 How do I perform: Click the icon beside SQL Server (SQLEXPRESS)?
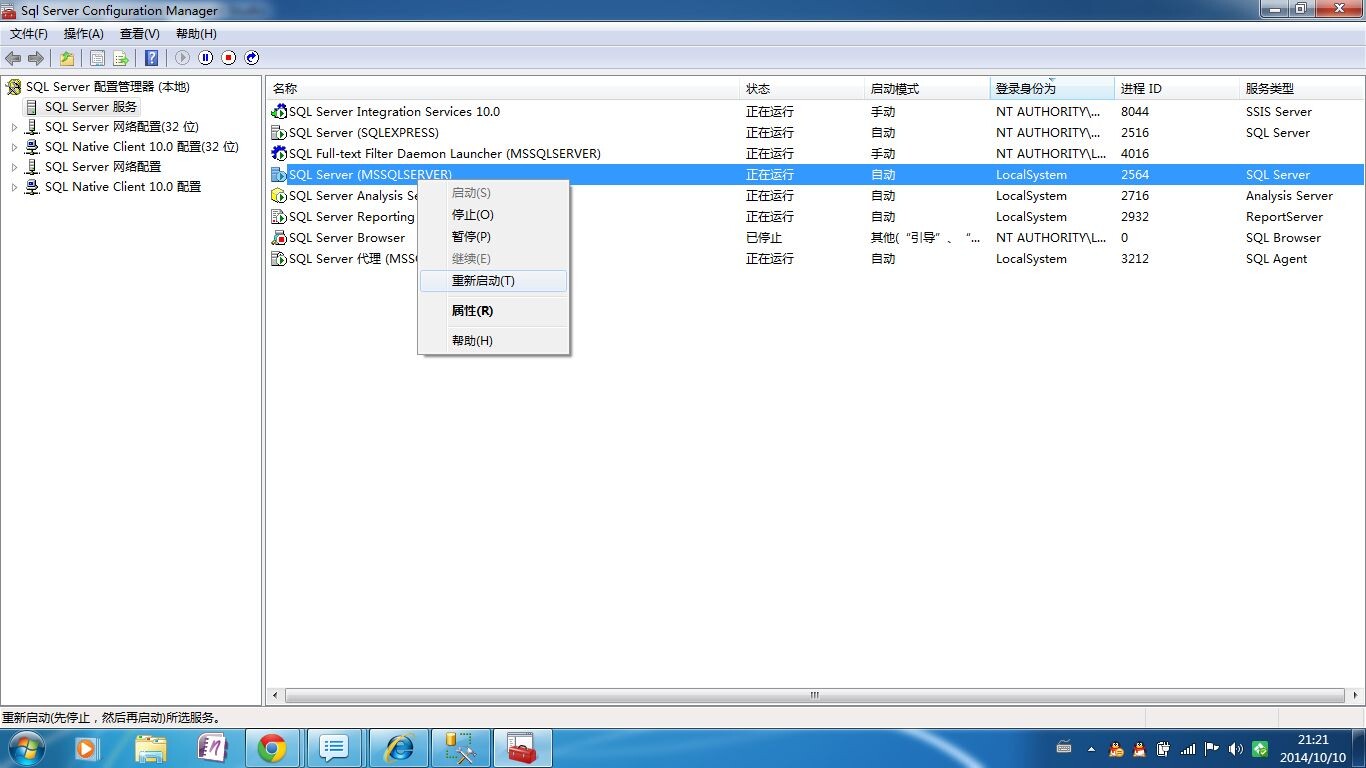point(279,133)
